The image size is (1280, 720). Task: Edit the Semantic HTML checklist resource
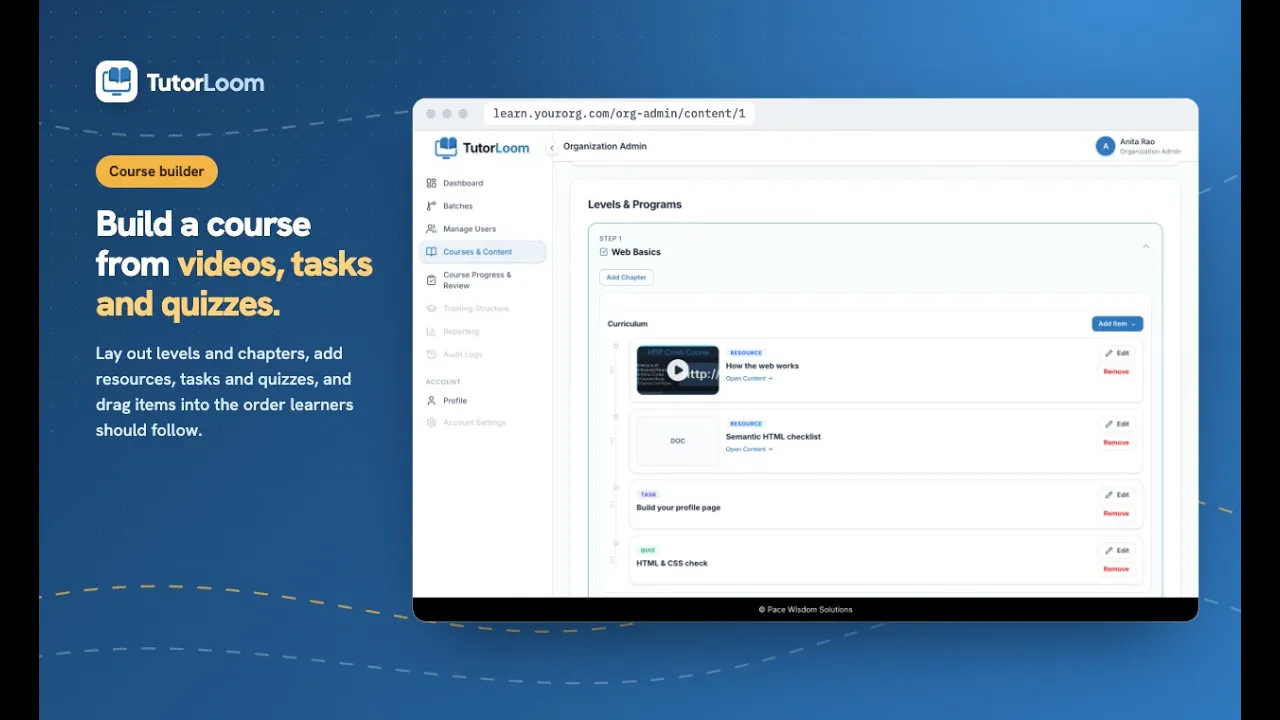[1117, 425]
